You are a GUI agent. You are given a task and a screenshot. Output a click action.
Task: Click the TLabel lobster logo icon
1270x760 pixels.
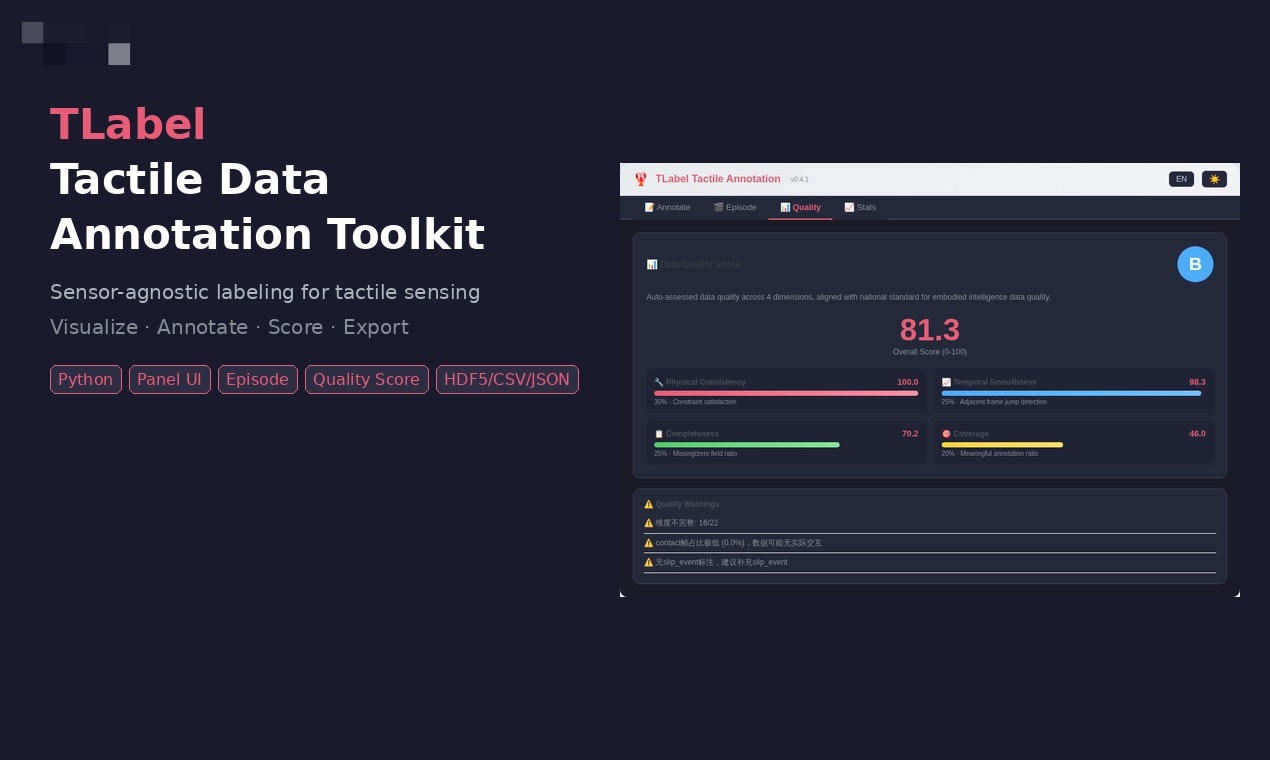point(641,179)
